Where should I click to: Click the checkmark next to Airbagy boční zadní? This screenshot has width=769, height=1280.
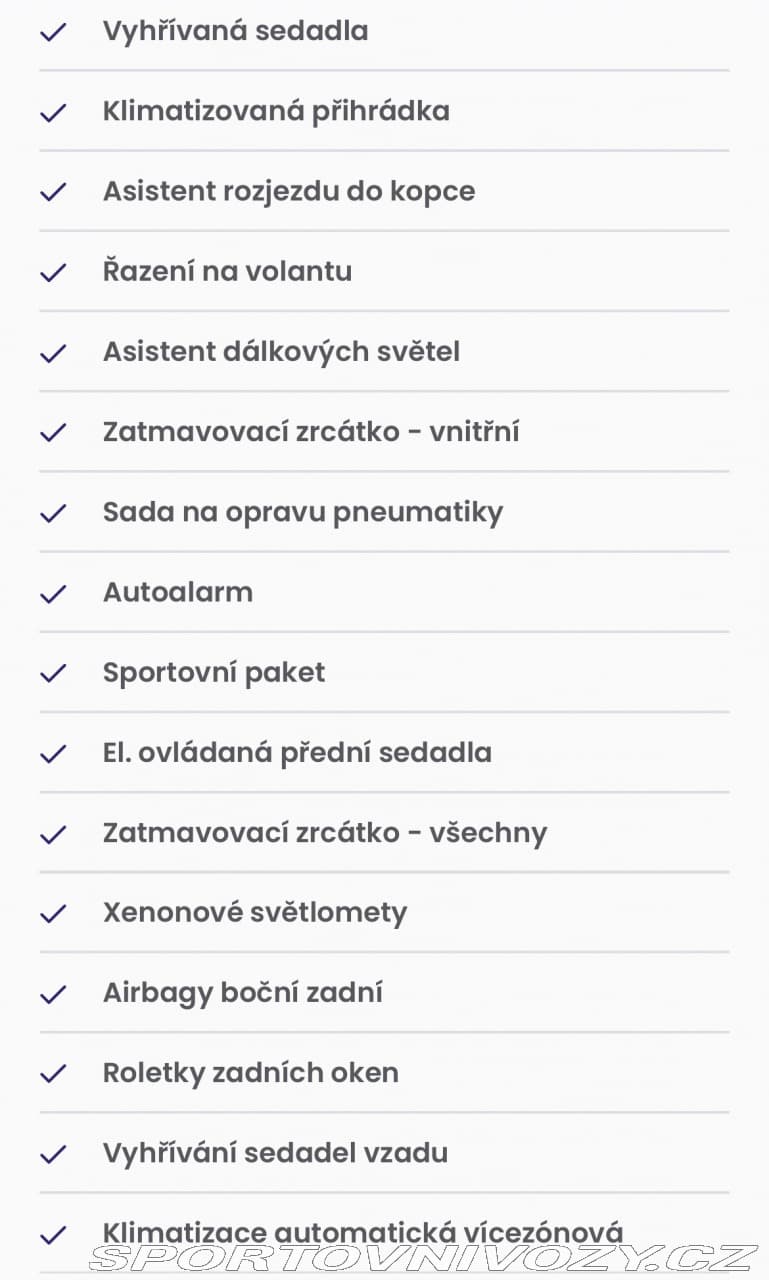pos(52,993)
